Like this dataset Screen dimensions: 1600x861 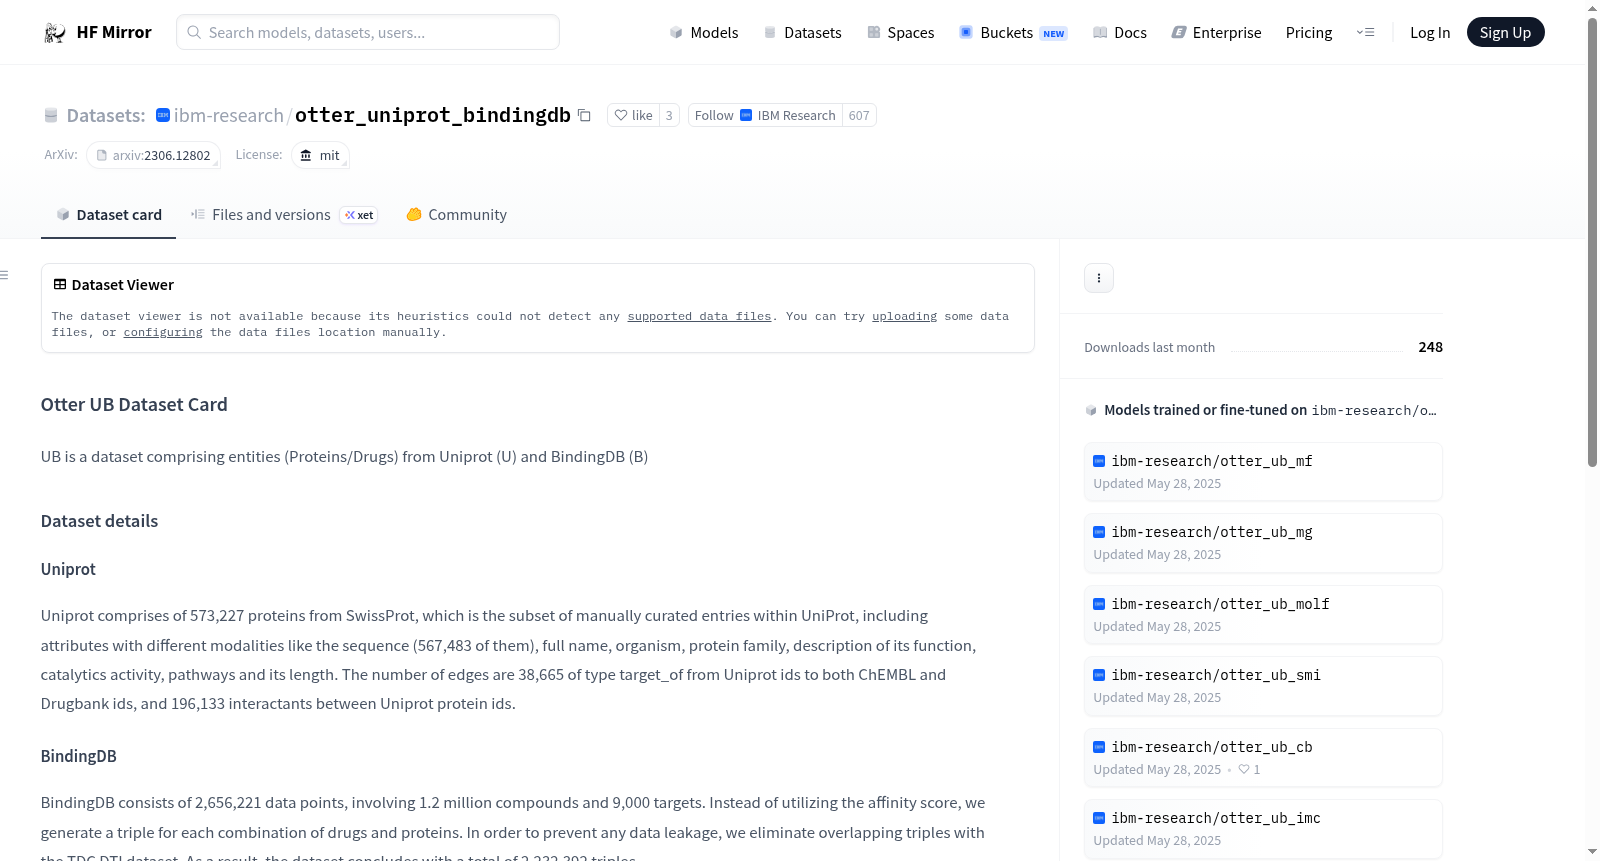pos(633,116)
